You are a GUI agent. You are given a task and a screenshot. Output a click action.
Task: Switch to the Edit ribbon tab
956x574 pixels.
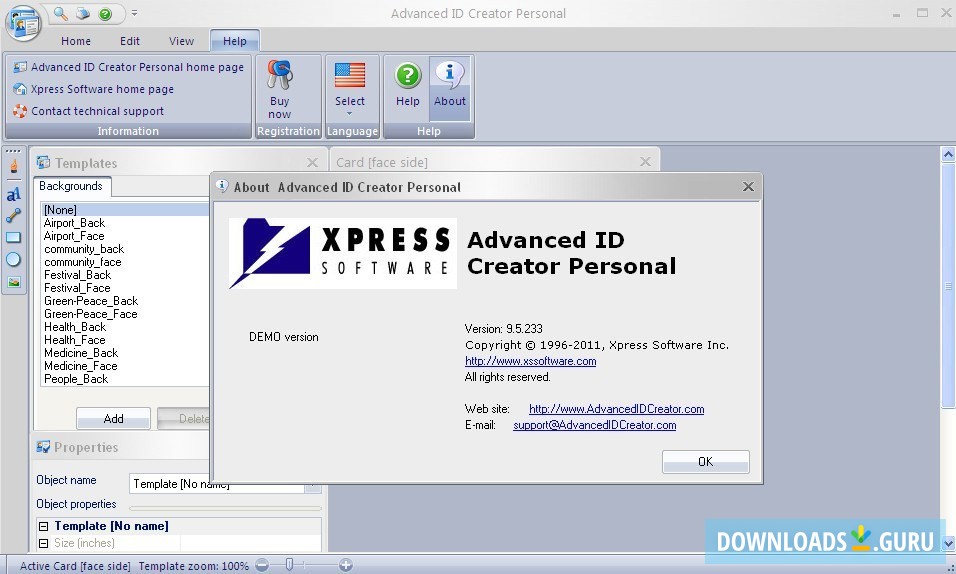[129, 41]
